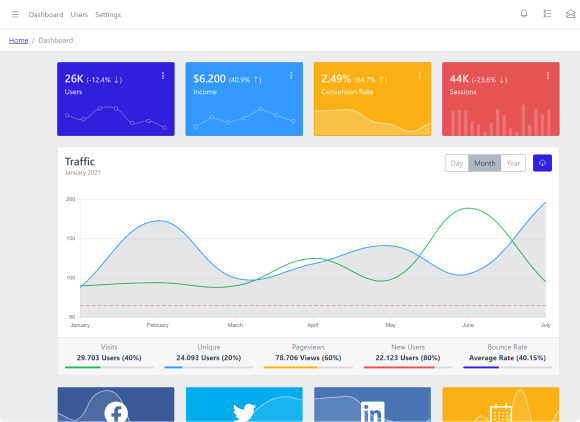Viewport: 580px width, 422px height.
Task: Click the Average Rate (40.15%) value
Action: [508, 358]
